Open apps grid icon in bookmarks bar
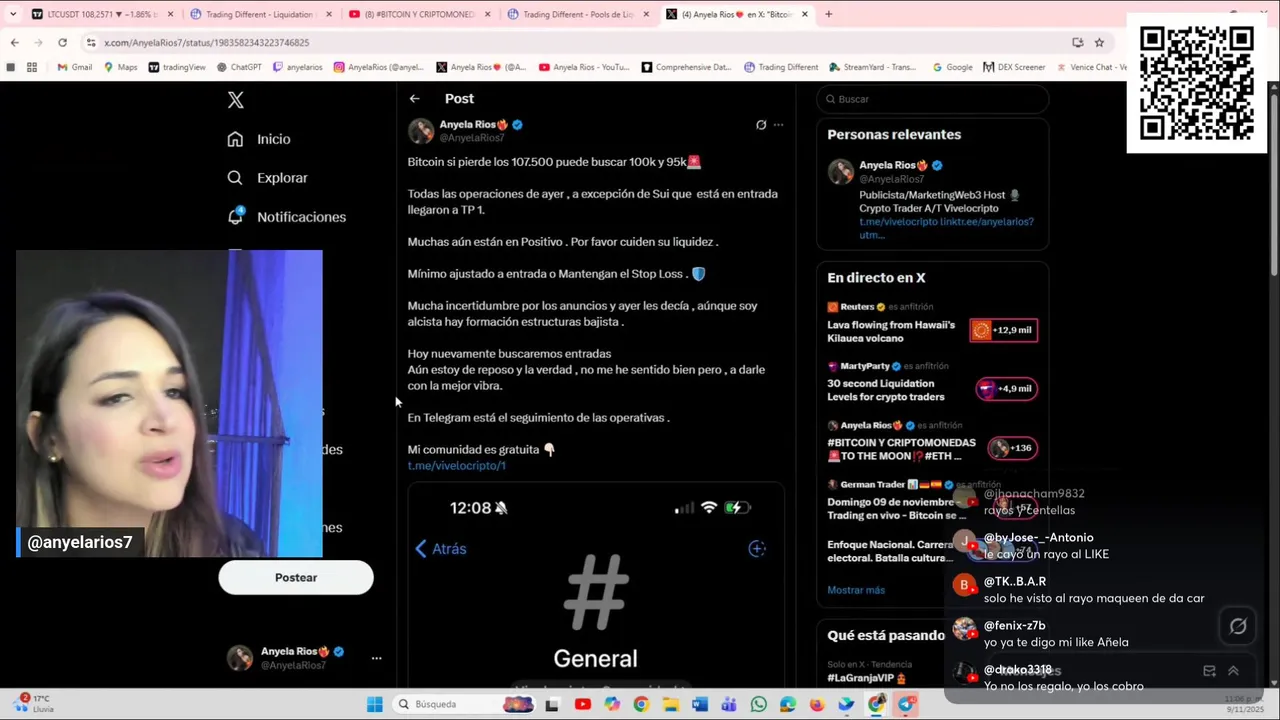 click(x=32, y=67)
